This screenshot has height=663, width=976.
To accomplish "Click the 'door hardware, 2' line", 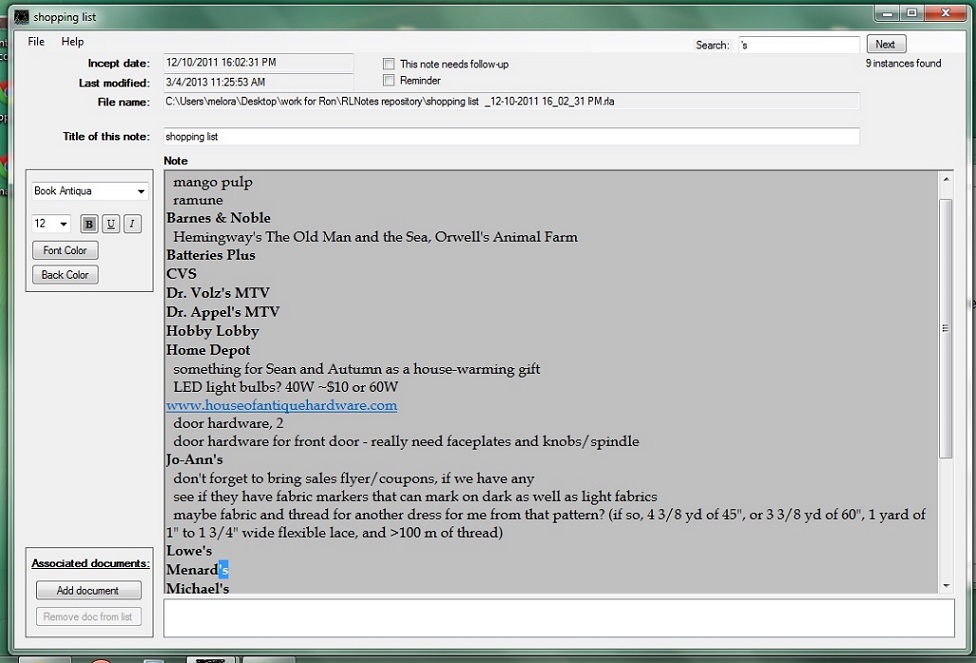I will (x=228, y=423).
